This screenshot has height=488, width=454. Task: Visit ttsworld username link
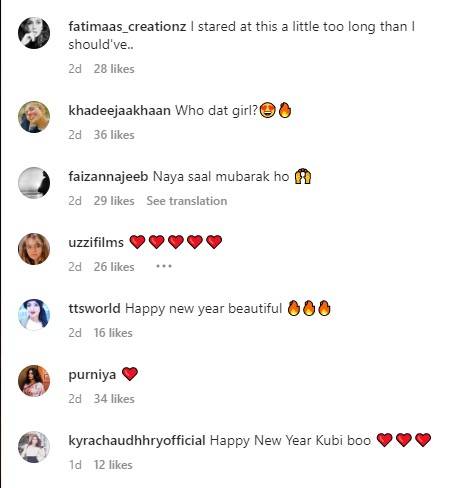point(94,308)
